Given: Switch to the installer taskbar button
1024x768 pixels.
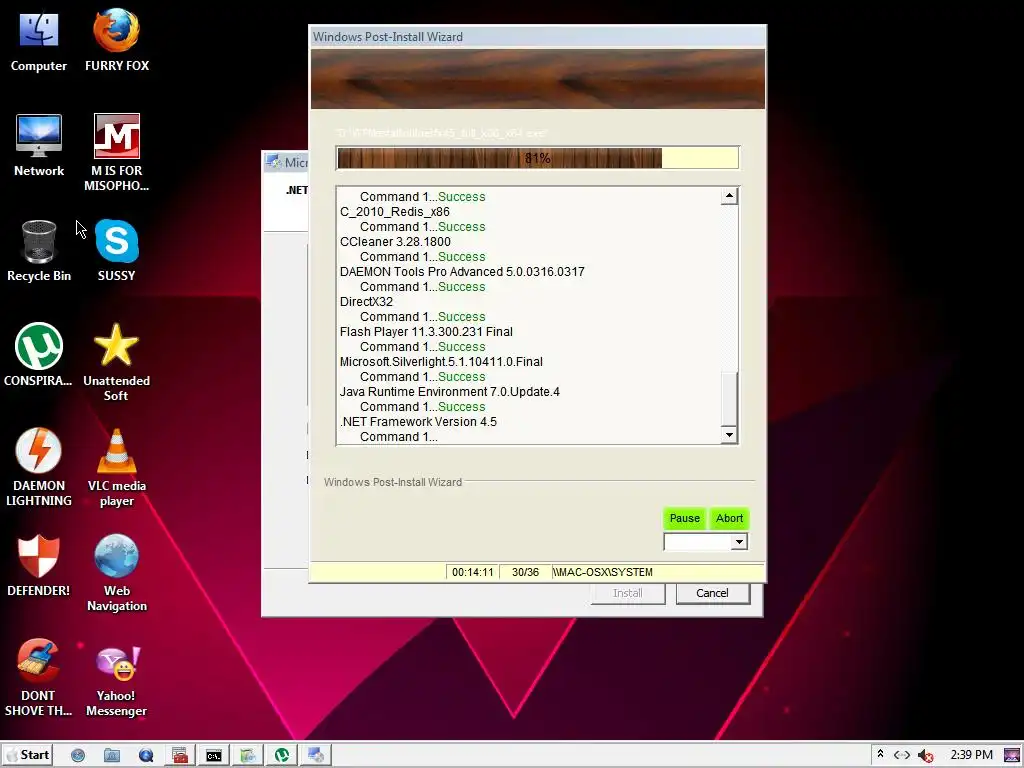Looking at the screenshot, I should click(315, 756).
